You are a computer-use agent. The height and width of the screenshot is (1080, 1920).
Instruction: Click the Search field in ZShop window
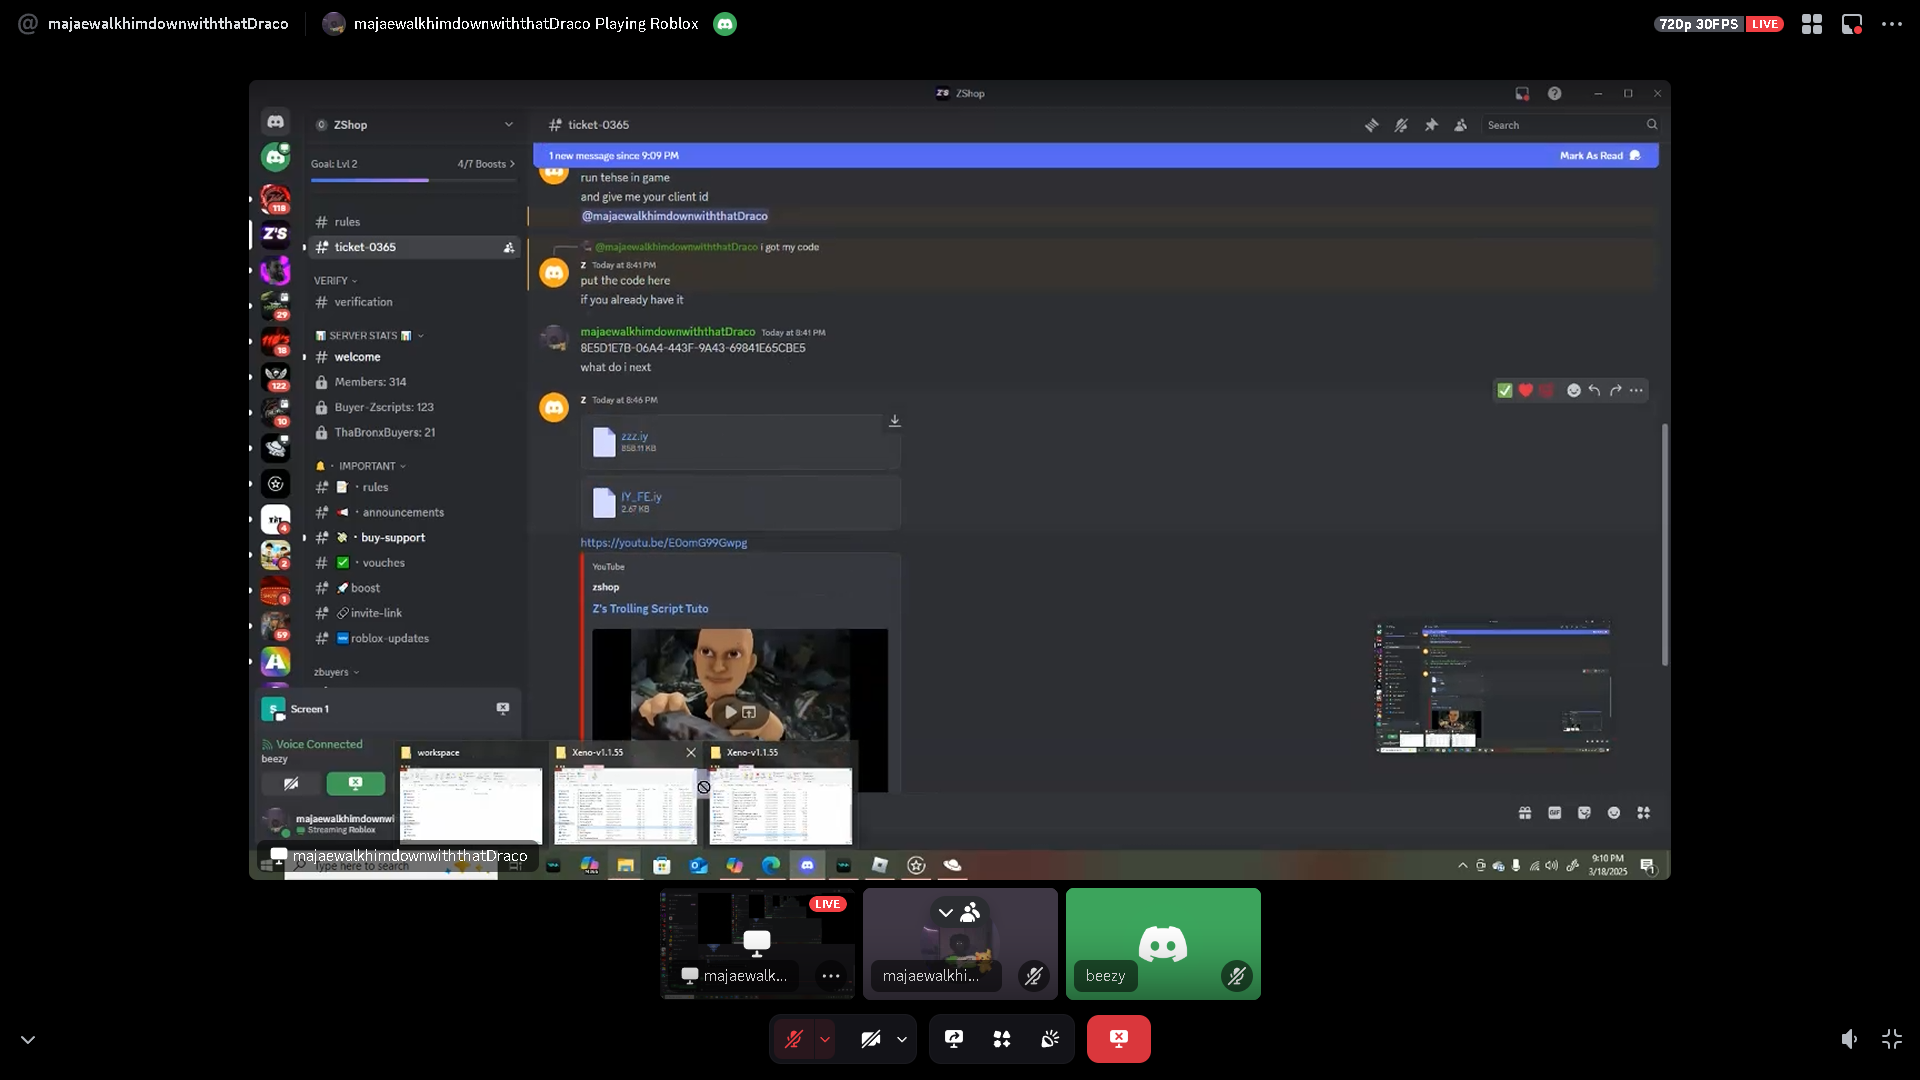tap(1571, 125)
